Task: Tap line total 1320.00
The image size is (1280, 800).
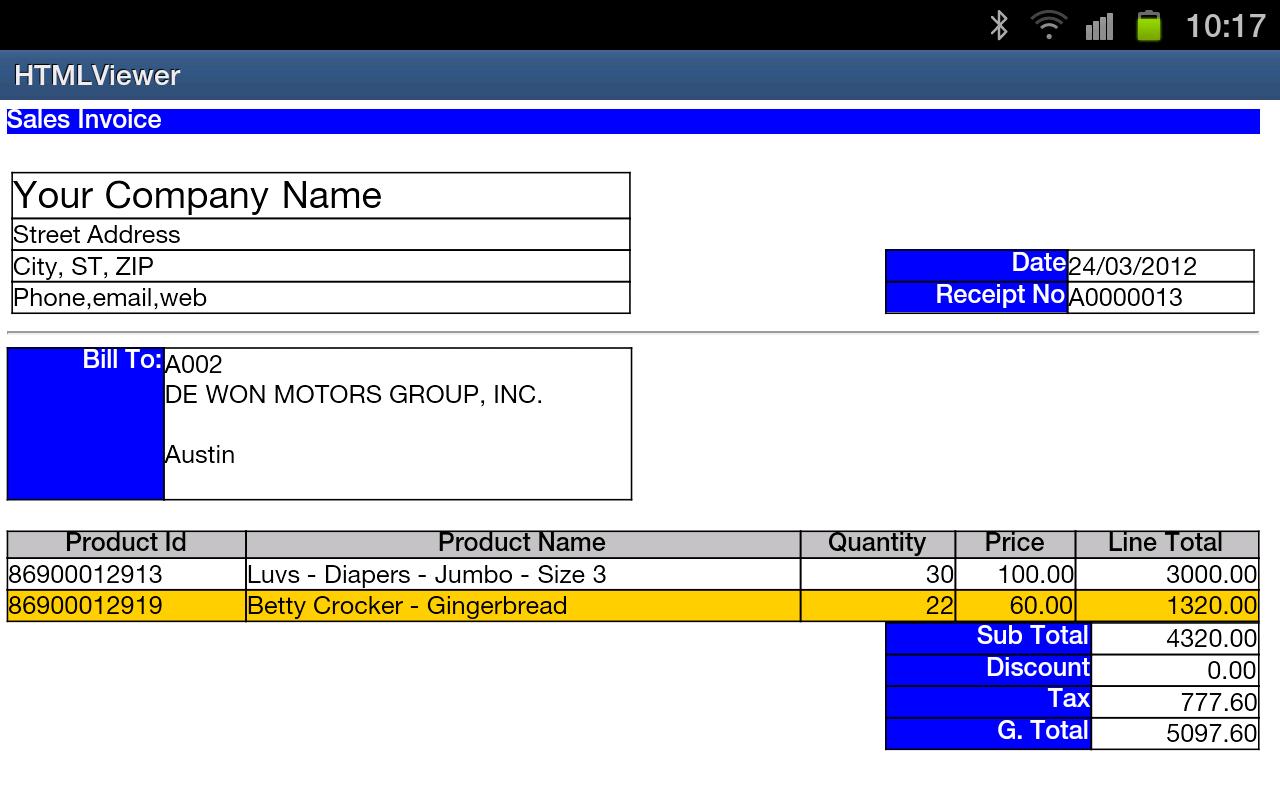Action: [1211, 606]
